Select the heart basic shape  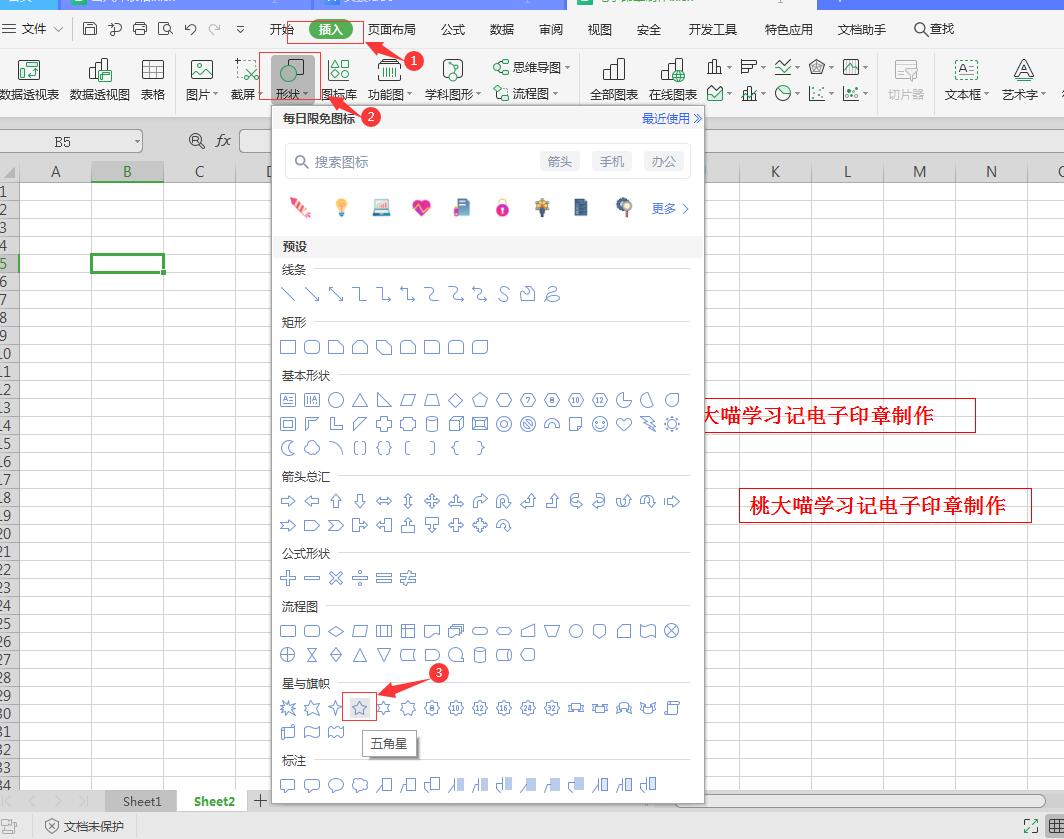(624, 424)
